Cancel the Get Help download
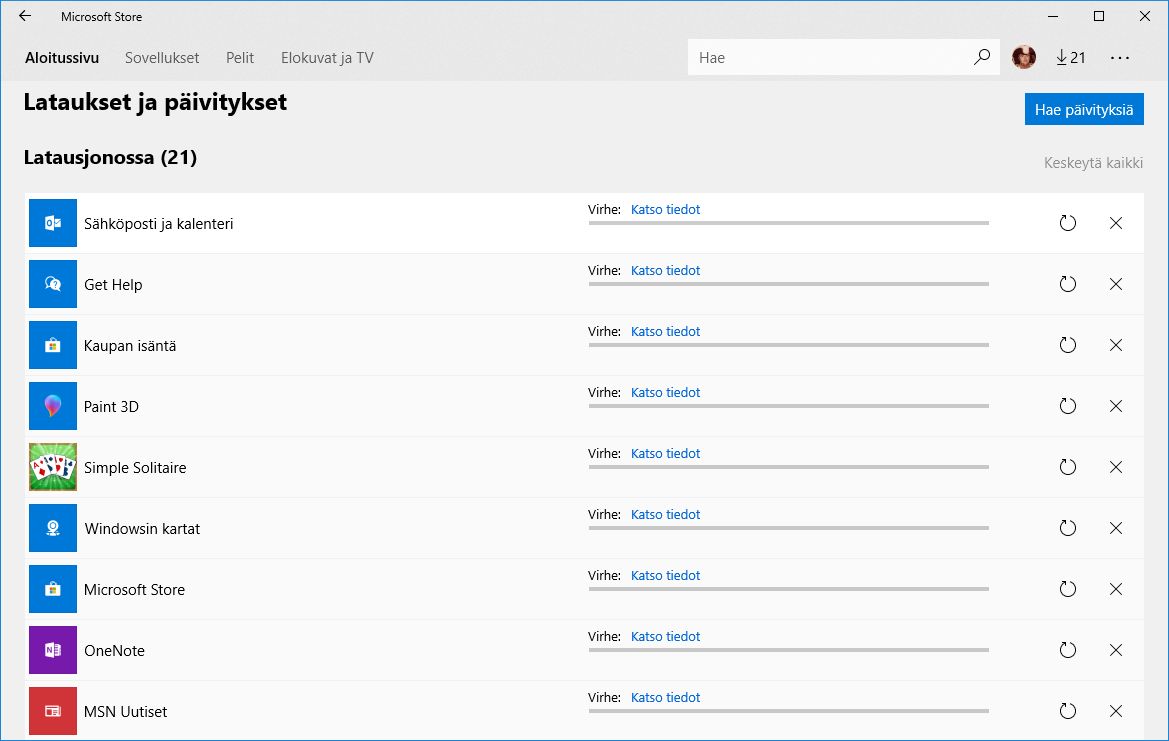The height and width of the screenshot is (741, 1169). [1116, 284]
